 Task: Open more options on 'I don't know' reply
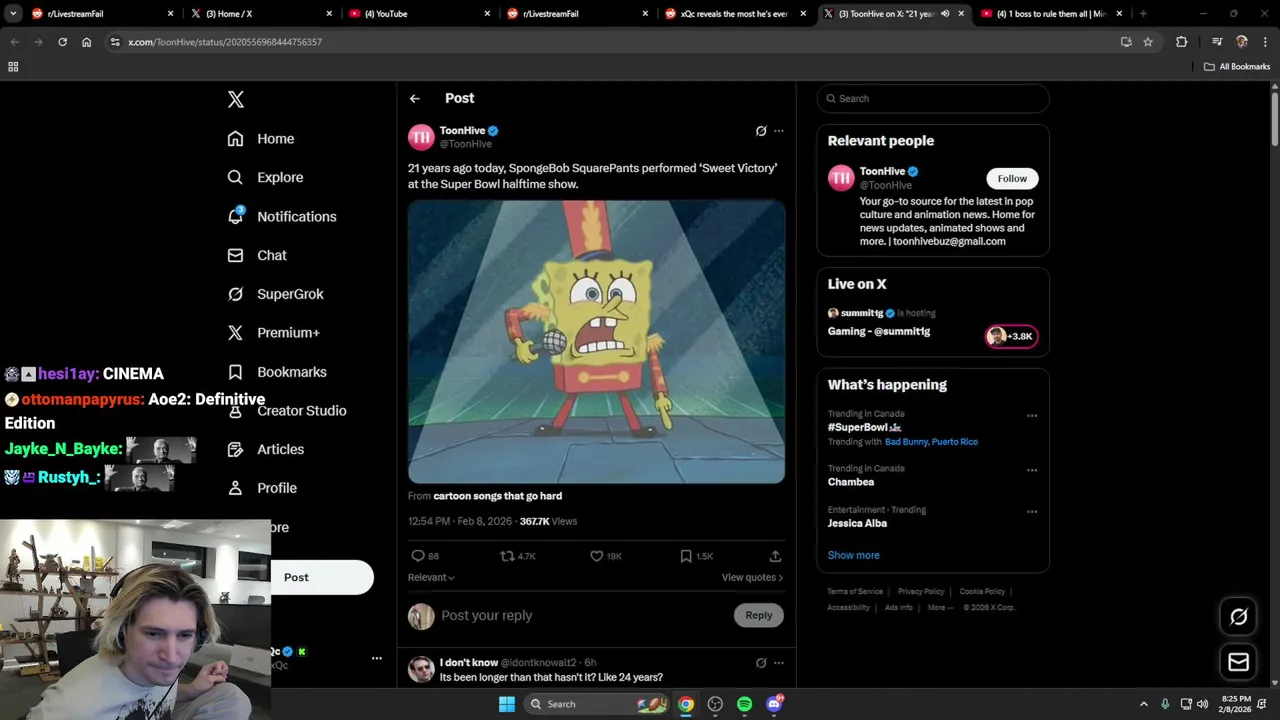tap(779, 663)
